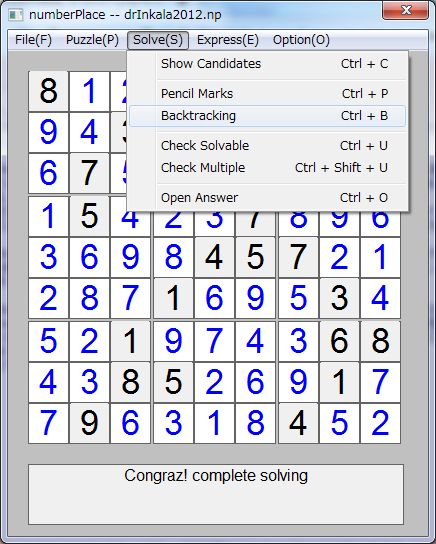This screenshot has width=436, height=544.
Task: Select the top-left cell containing black 8
Action: pyautogui.click(x=48, y=91)
